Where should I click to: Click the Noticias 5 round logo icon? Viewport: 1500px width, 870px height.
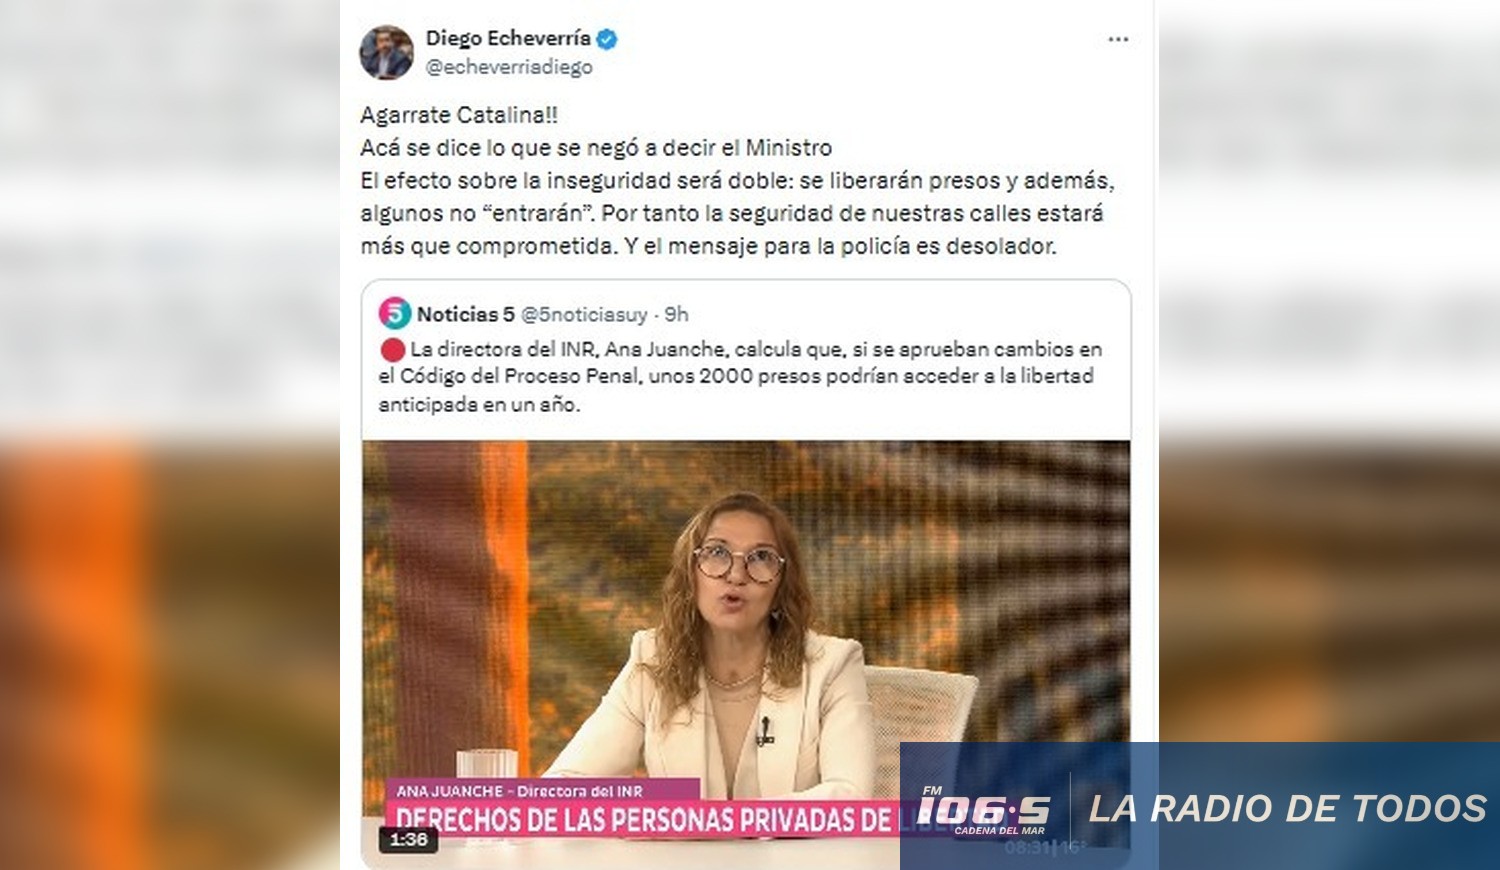[x=395, y=314]
